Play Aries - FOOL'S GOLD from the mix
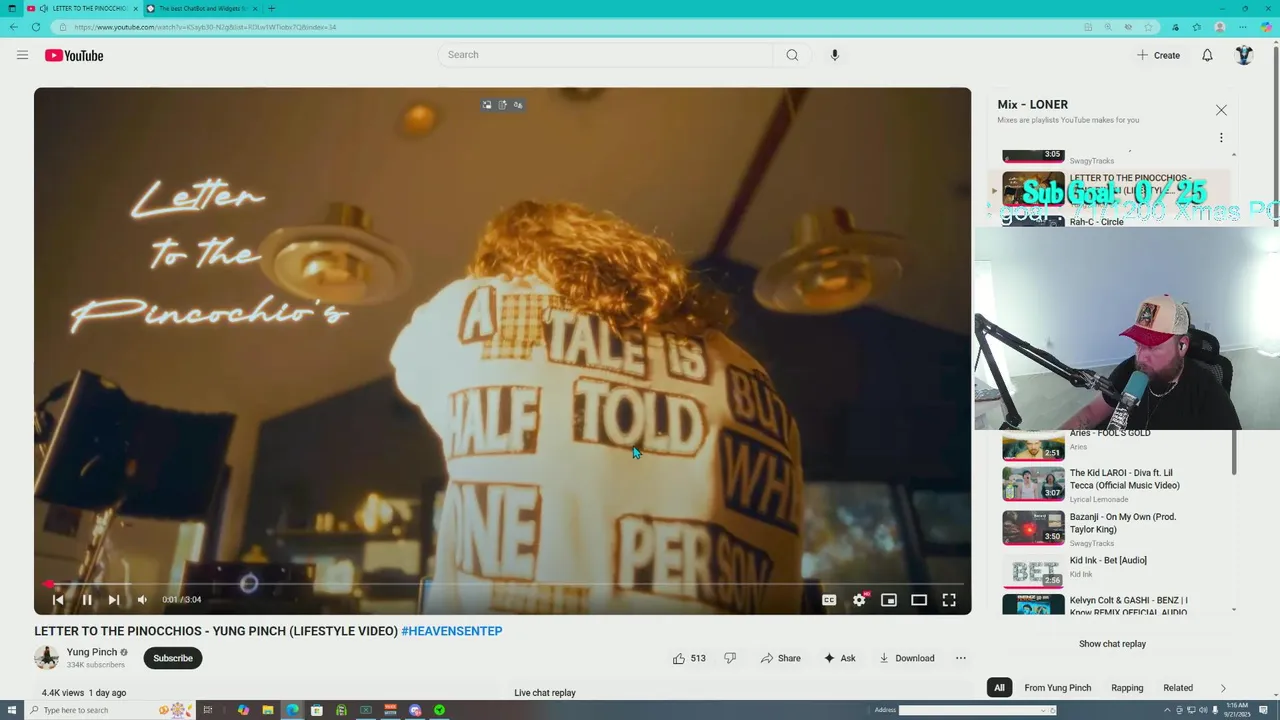The width and height of the screenshot is (1280, 720). click(x=1110, y=445)
